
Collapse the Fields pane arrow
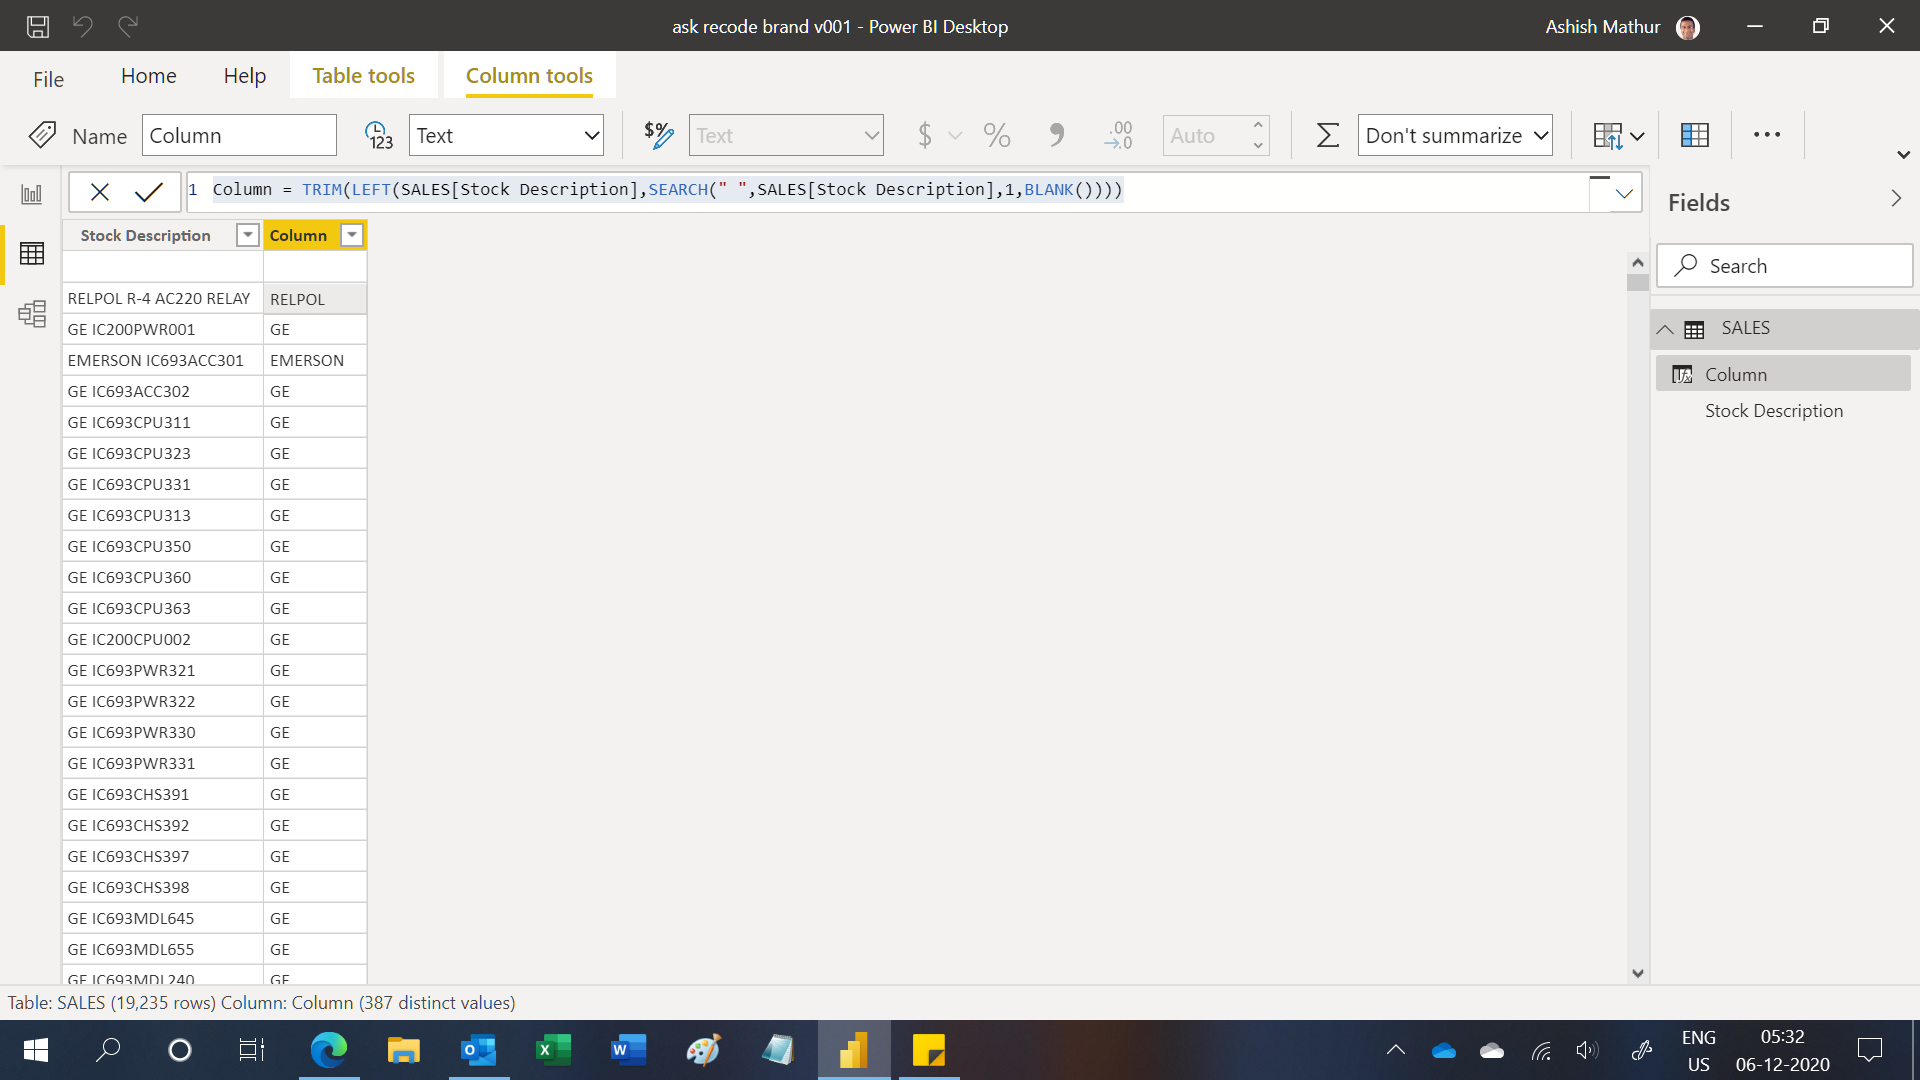click(1896, 199)
